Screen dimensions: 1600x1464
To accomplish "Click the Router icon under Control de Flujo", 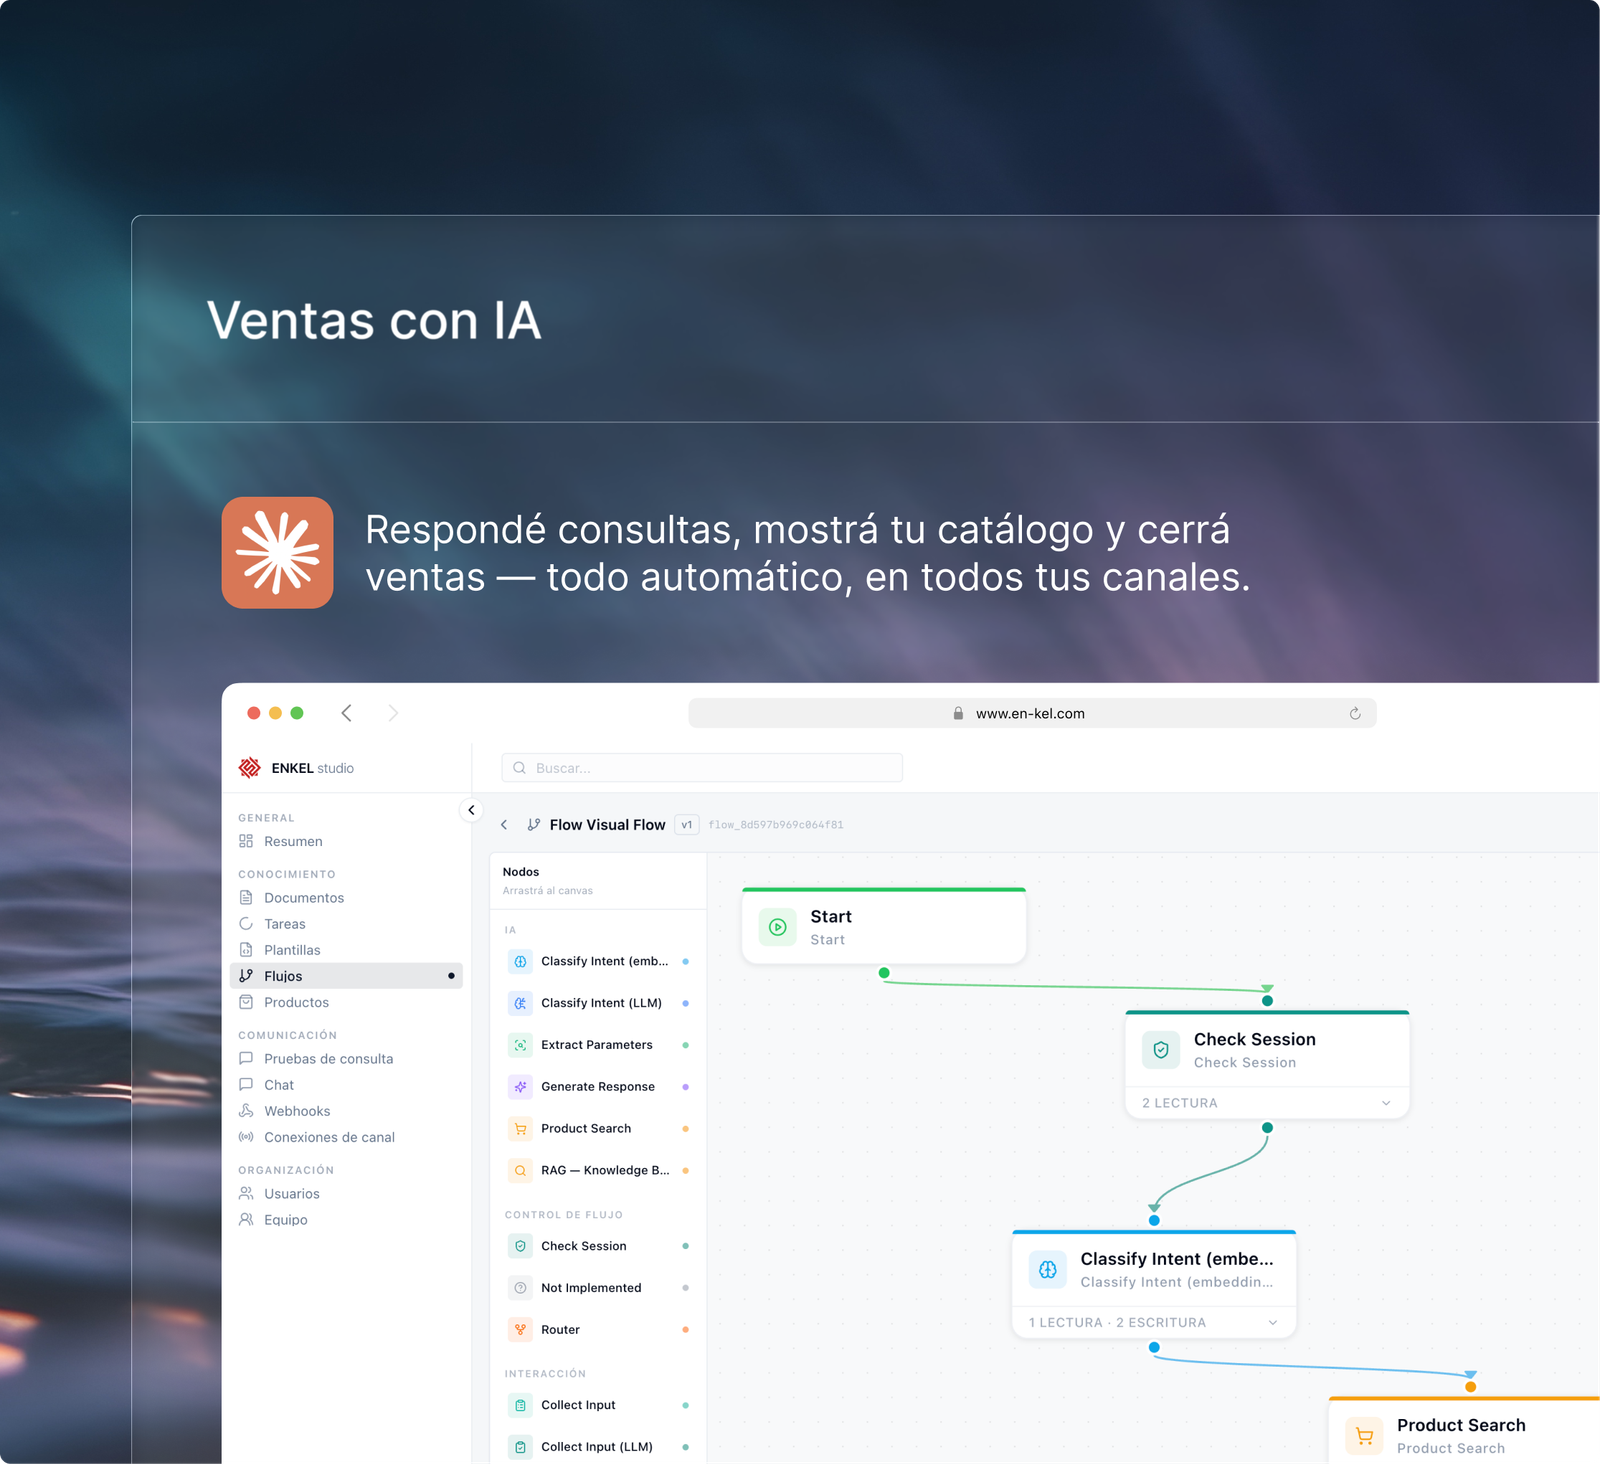I will point(520,1329).
